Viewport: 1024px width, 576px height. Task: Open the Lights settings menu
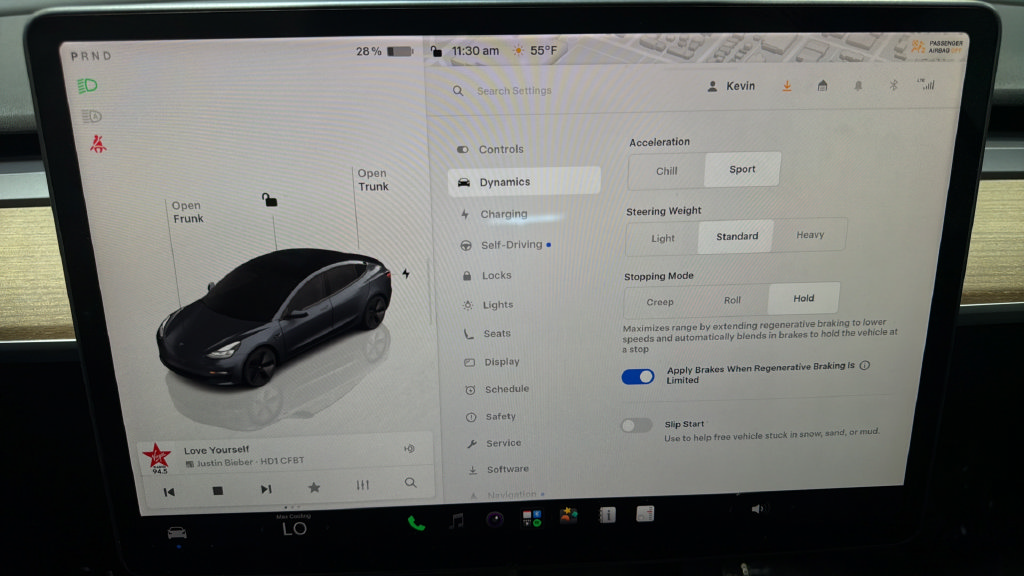tap(488, 305)
